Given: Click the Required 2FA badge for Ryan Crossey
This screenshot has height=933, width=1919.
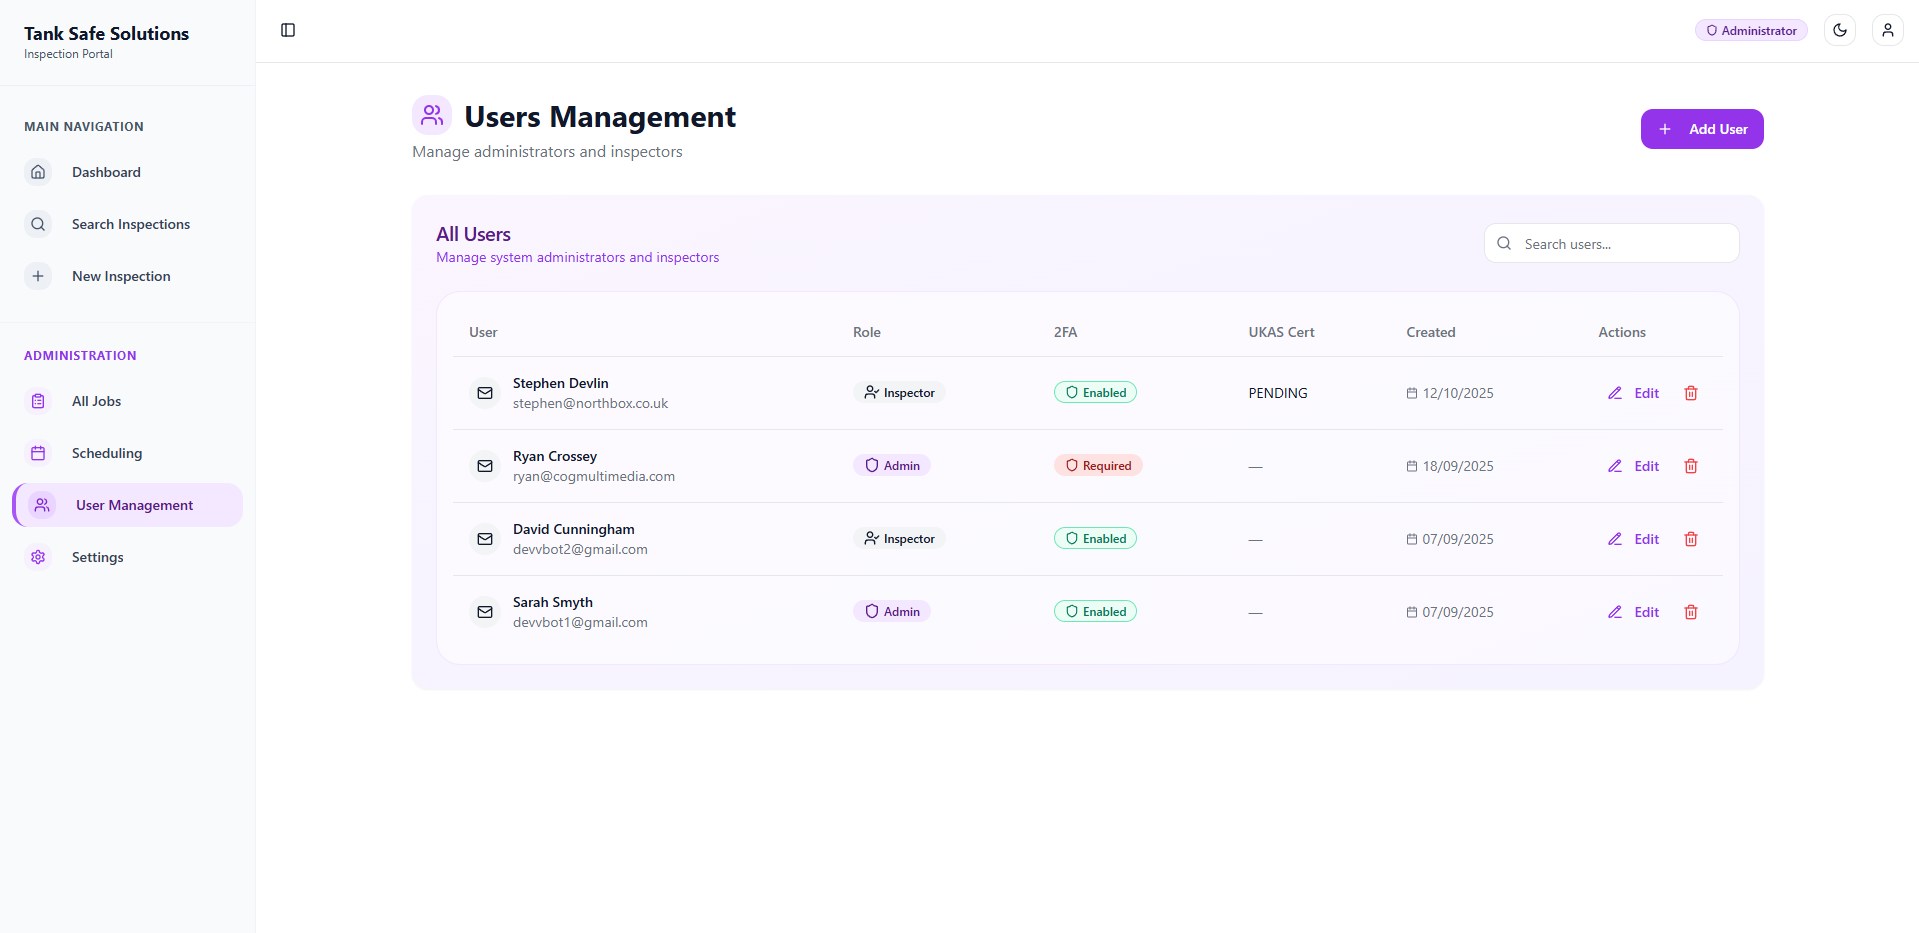Looking at the screenshot, I should point(1097,464).
